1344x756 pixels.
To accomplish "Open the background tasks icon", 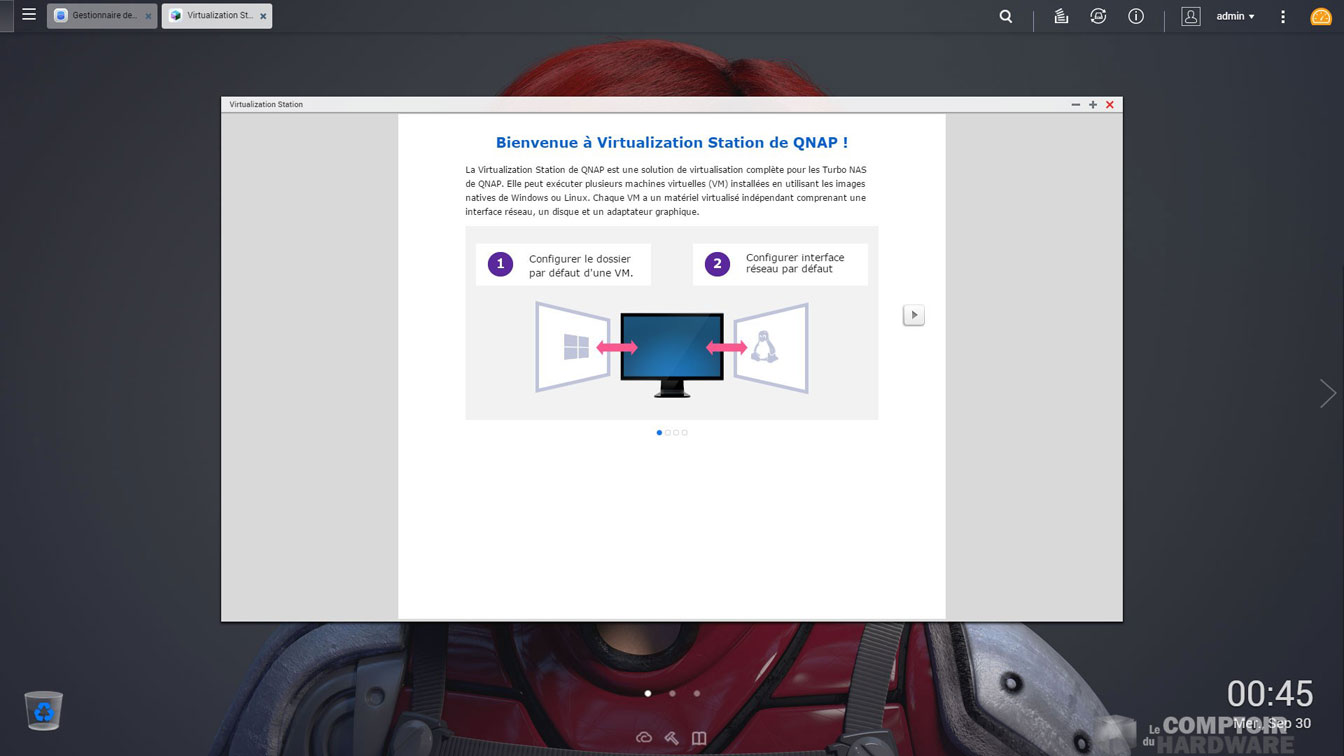I will pos(1061,16).
